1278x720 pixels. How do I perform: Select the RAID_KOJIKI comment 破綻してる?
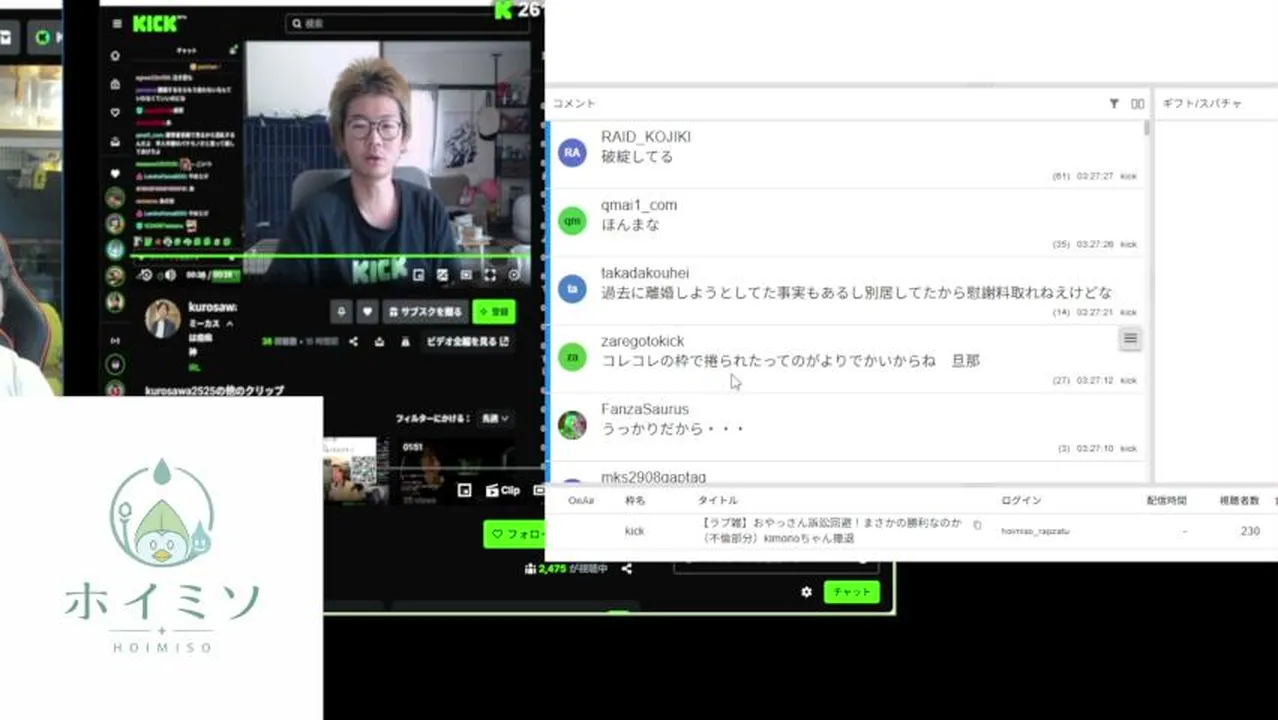click(637, 157)
